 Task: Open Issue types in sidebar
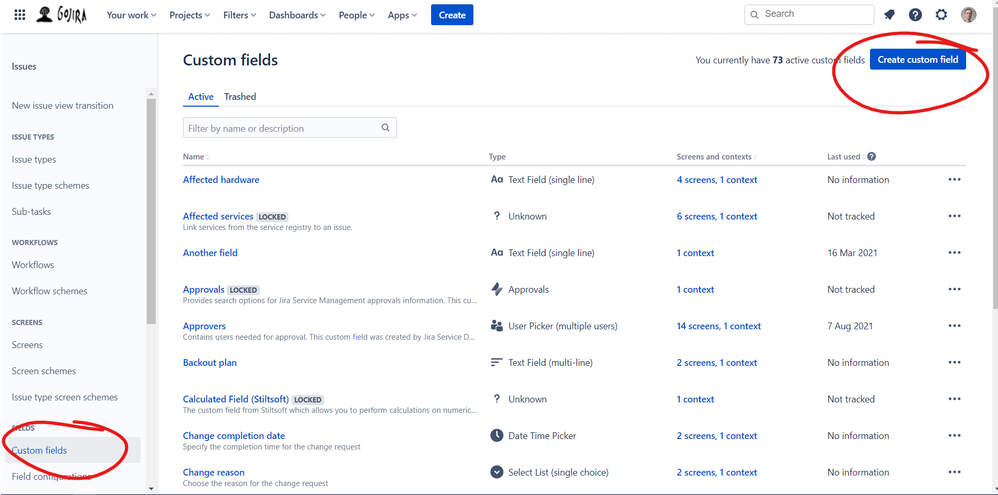tap(34, 160)
